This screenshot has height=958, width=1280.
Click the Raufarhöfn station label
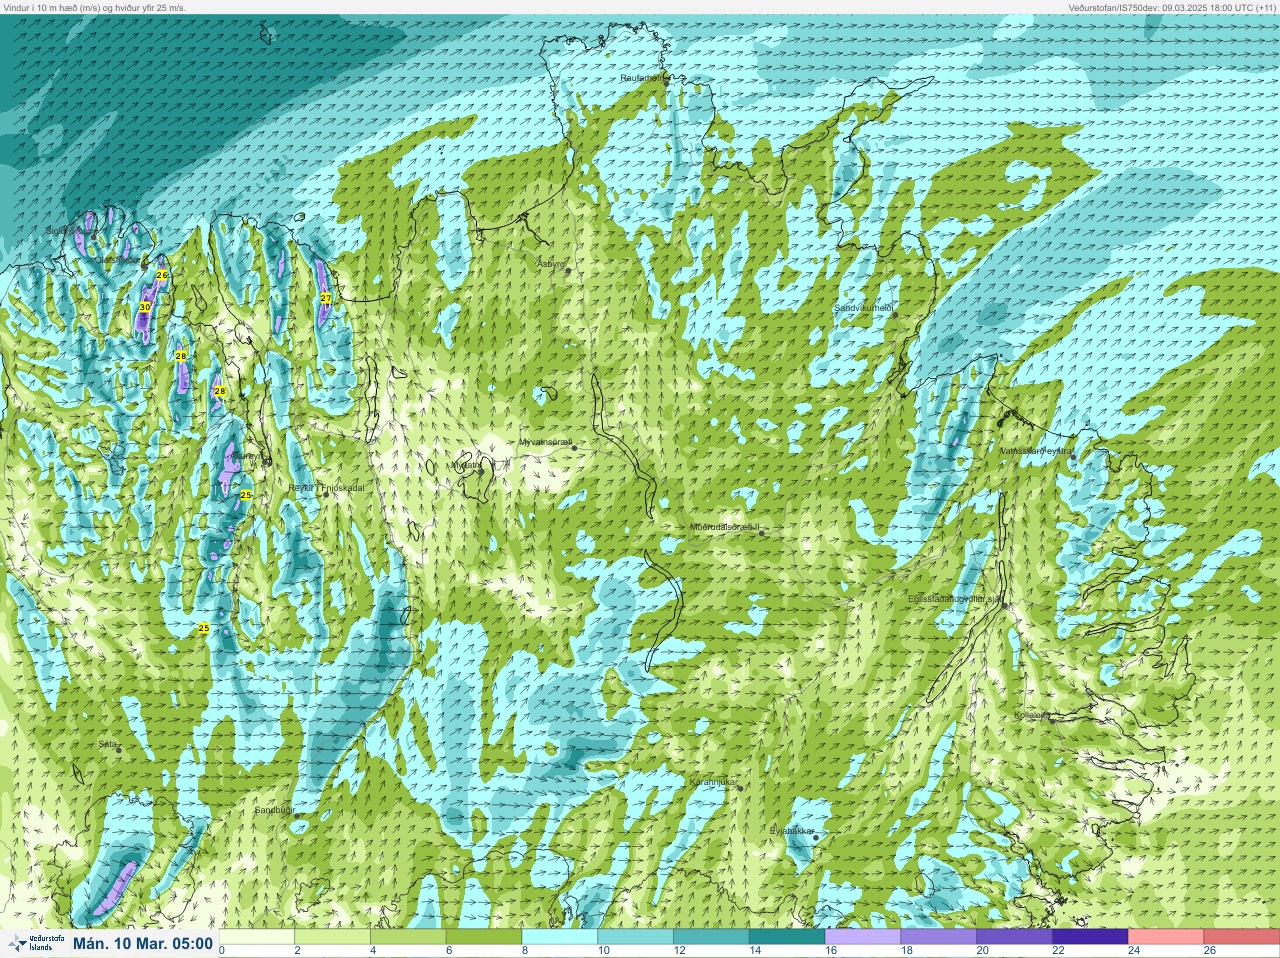(642, 77)
